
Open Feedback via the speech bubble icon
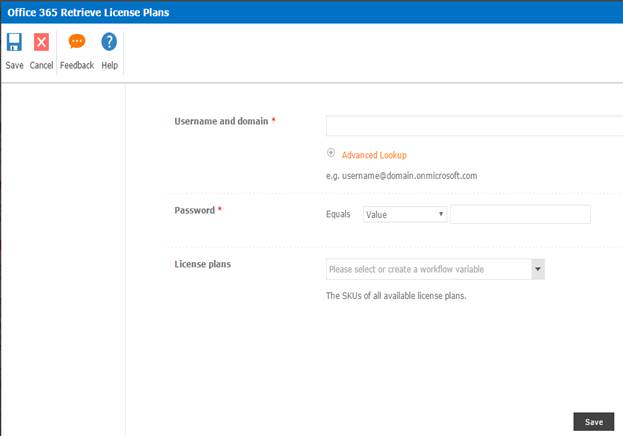[77, 42]
